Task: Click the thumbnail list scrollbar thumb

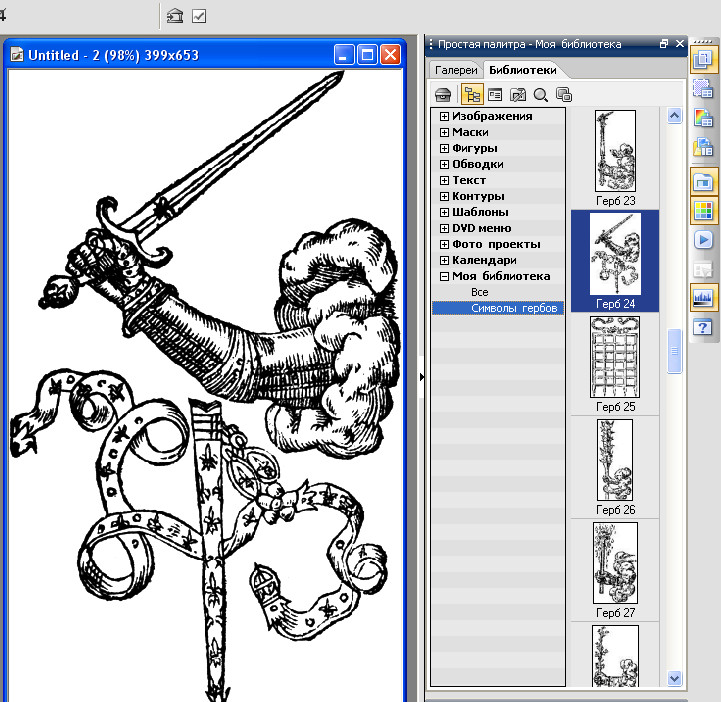Action: [674, 351]
